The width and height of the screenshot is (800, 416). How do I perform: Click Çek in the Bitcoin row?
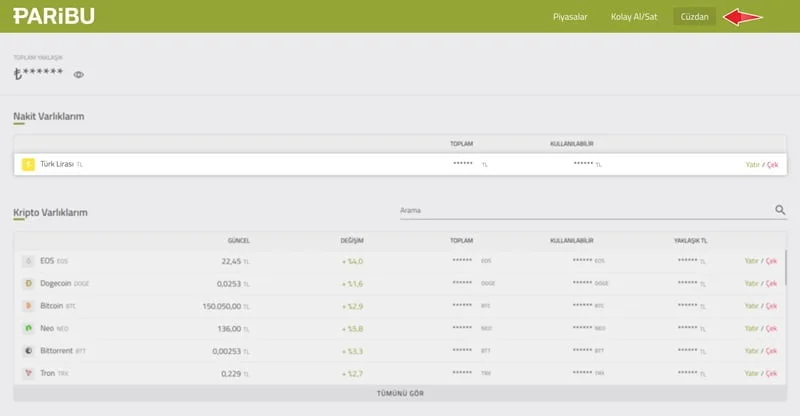(x=771, y=306)
